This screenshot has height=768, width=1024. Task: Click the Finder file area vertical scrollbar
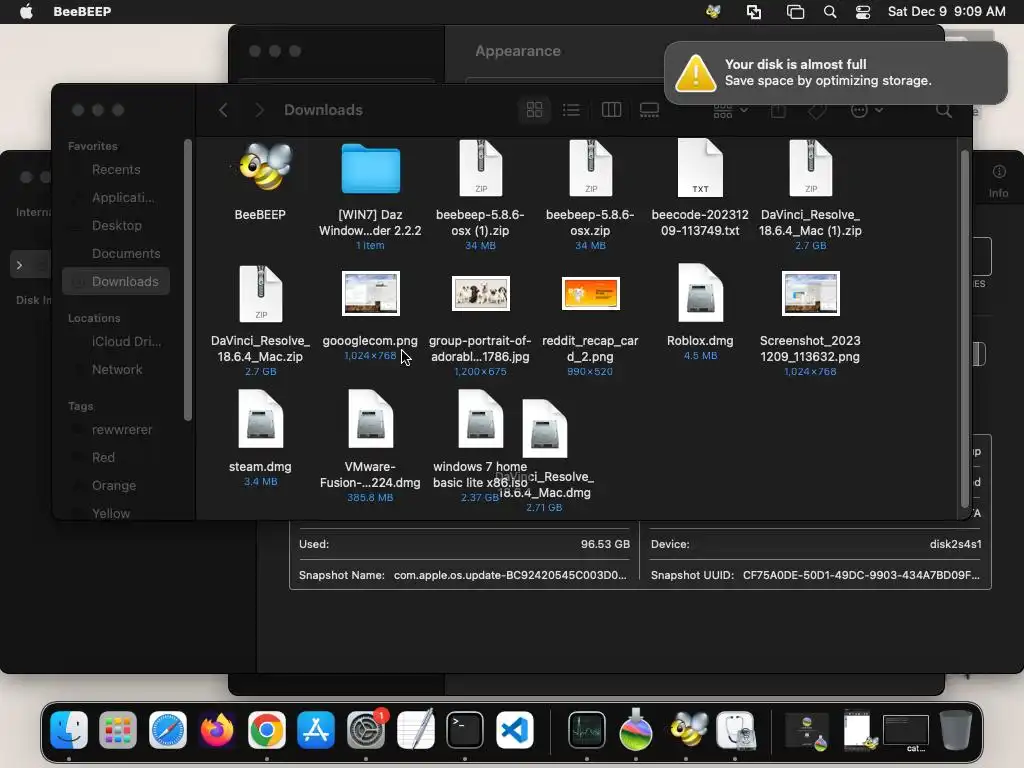coord(965,328)
